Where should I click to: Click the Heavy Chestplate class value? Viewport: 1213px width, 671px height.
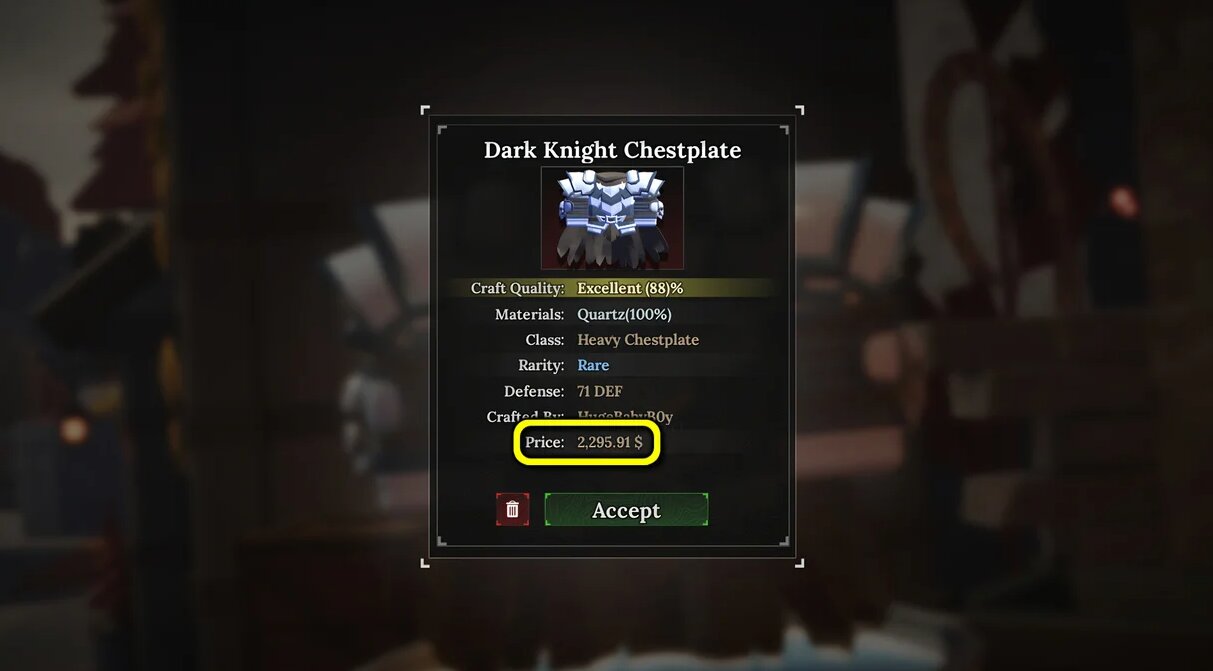pyautogui.click(x=638, y=340)
